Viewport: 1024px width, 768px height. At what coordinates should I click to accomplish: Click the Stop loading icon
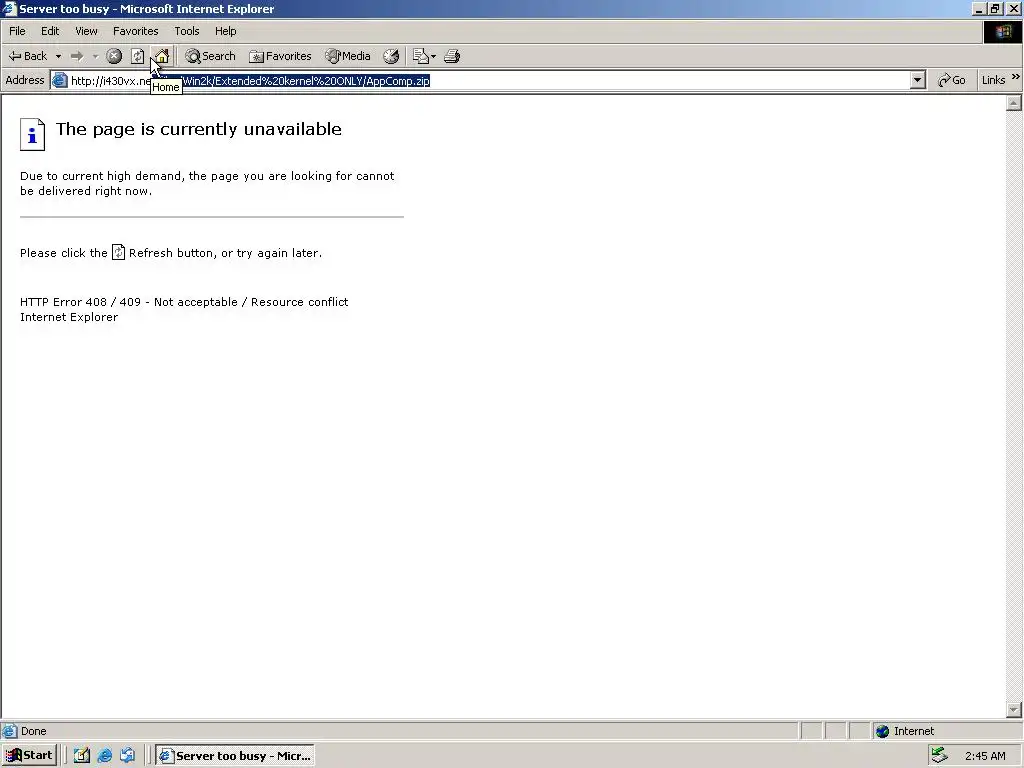coord(114,56)
